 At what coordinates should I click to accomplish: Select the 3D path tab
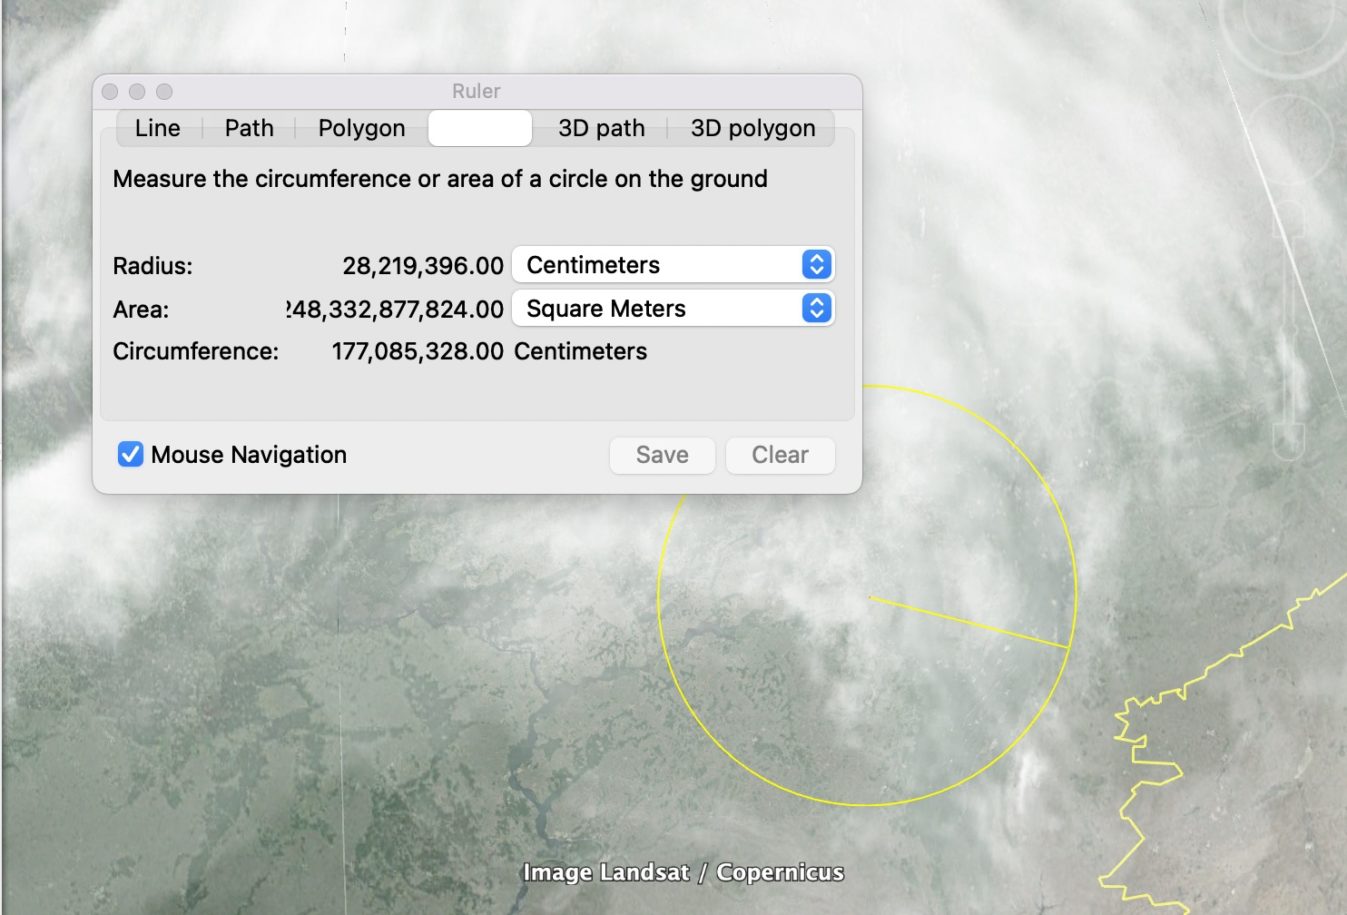pos(601,128)
